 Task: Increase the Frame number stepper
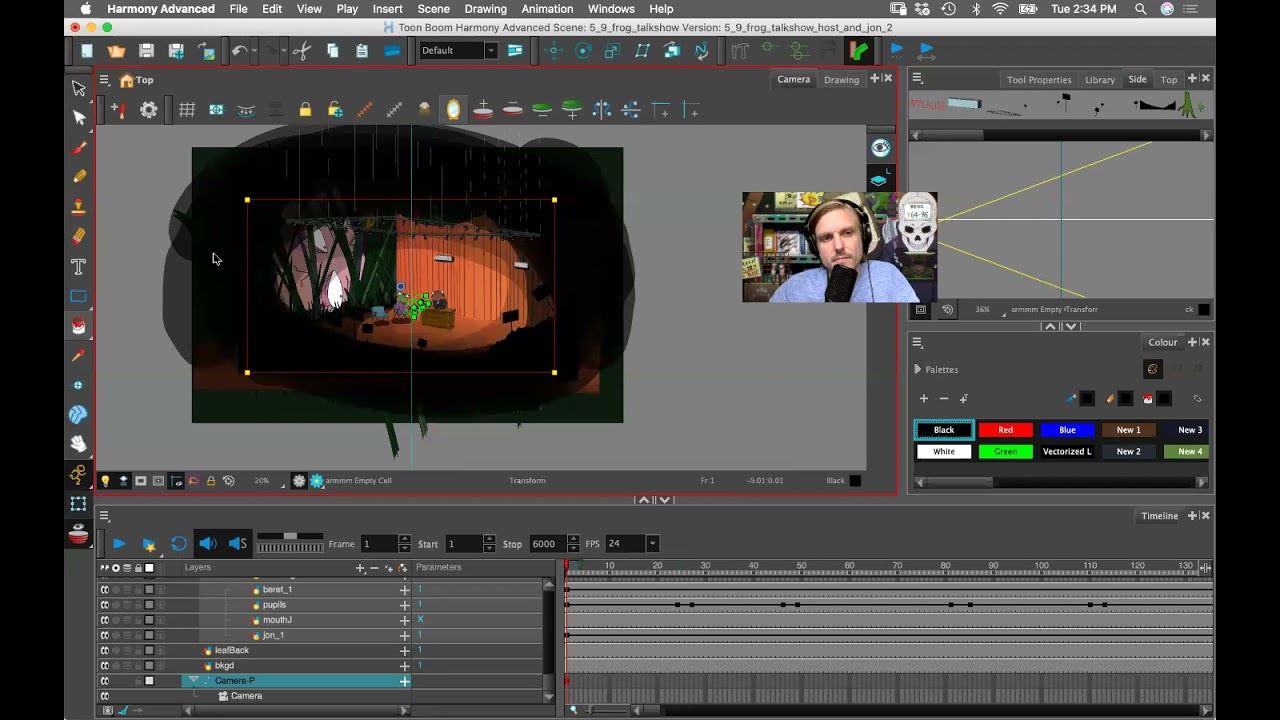tap(404, 540)
